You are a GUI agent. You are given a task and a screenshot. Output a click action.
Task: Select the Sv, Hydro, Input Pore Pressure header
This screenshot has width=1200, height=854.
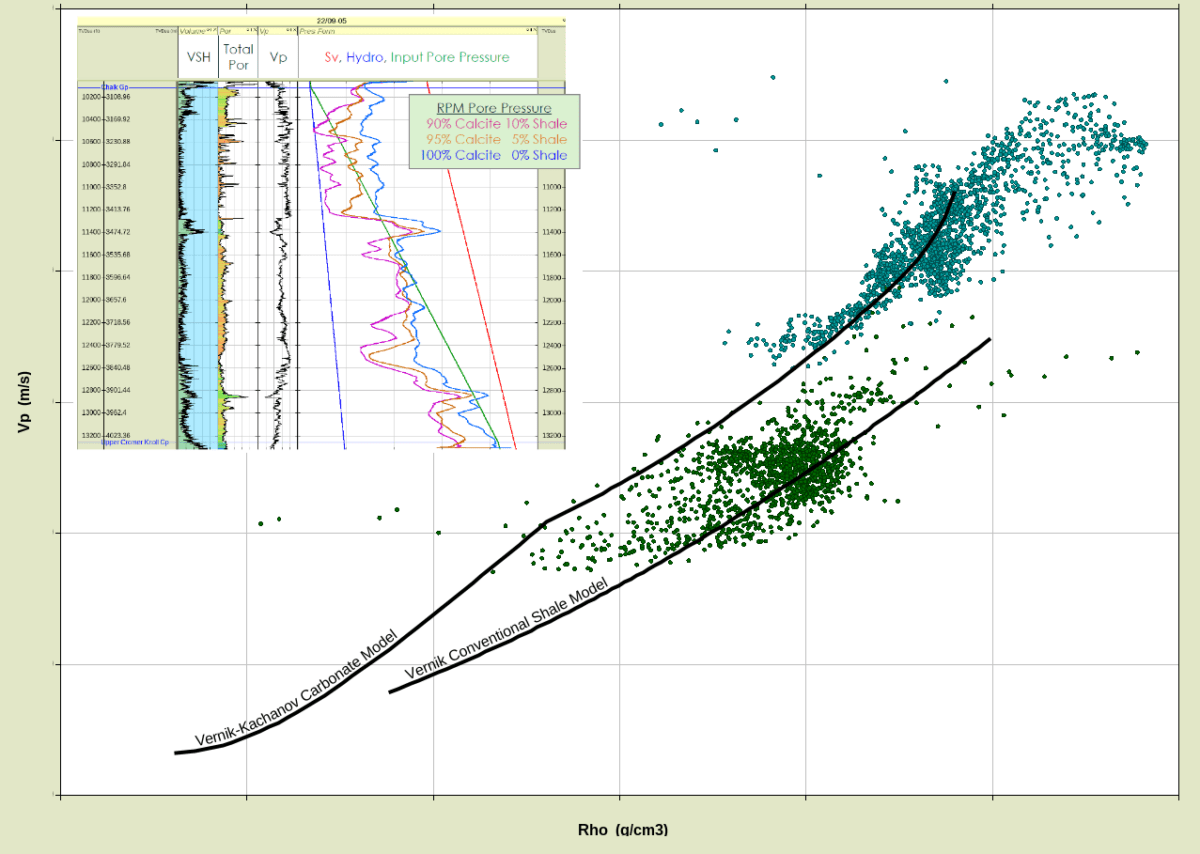417,57
